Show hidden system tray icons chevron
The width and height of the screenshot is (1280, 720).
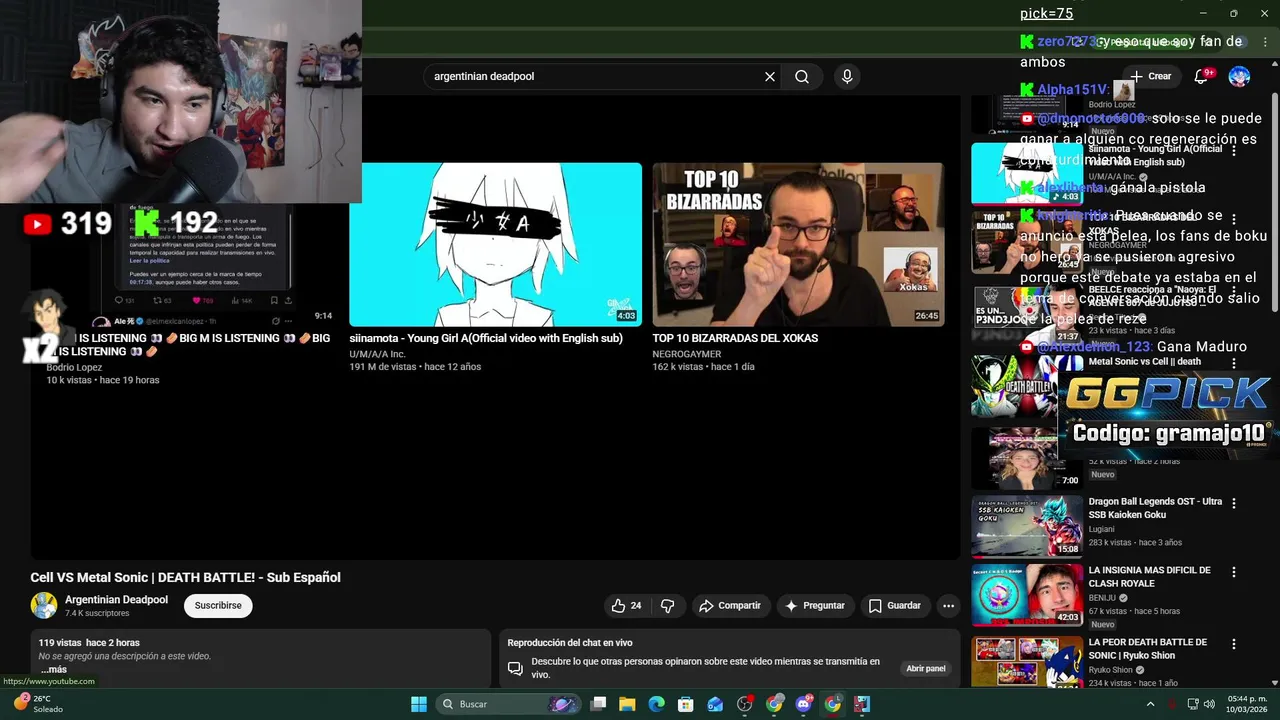point(1151,704)
